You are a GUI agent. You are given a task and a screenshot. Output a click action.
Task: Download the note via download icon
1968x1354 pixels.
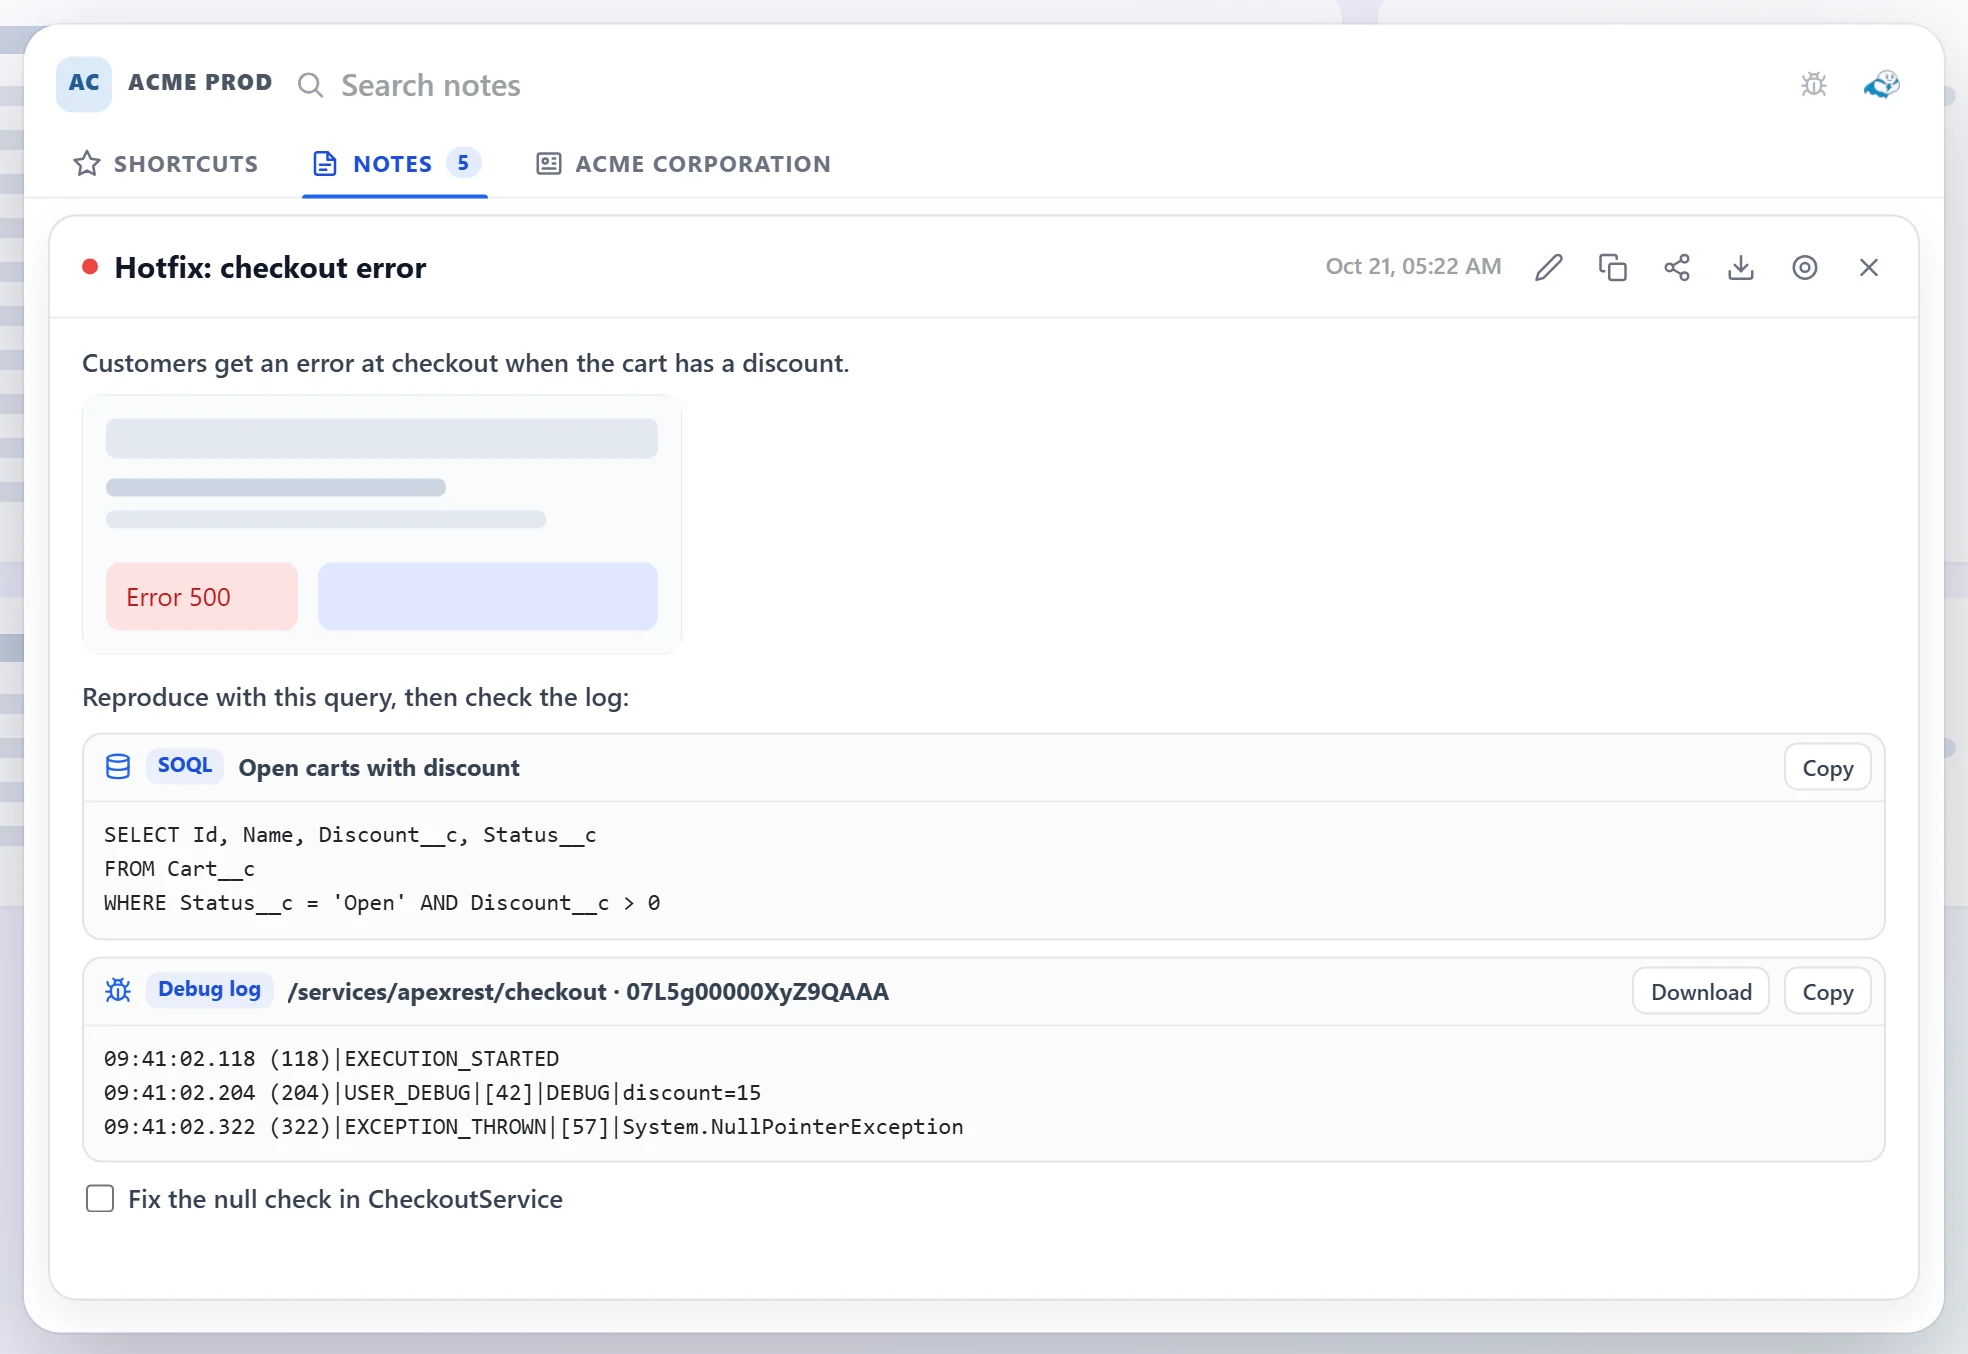tap(1741, 267)
